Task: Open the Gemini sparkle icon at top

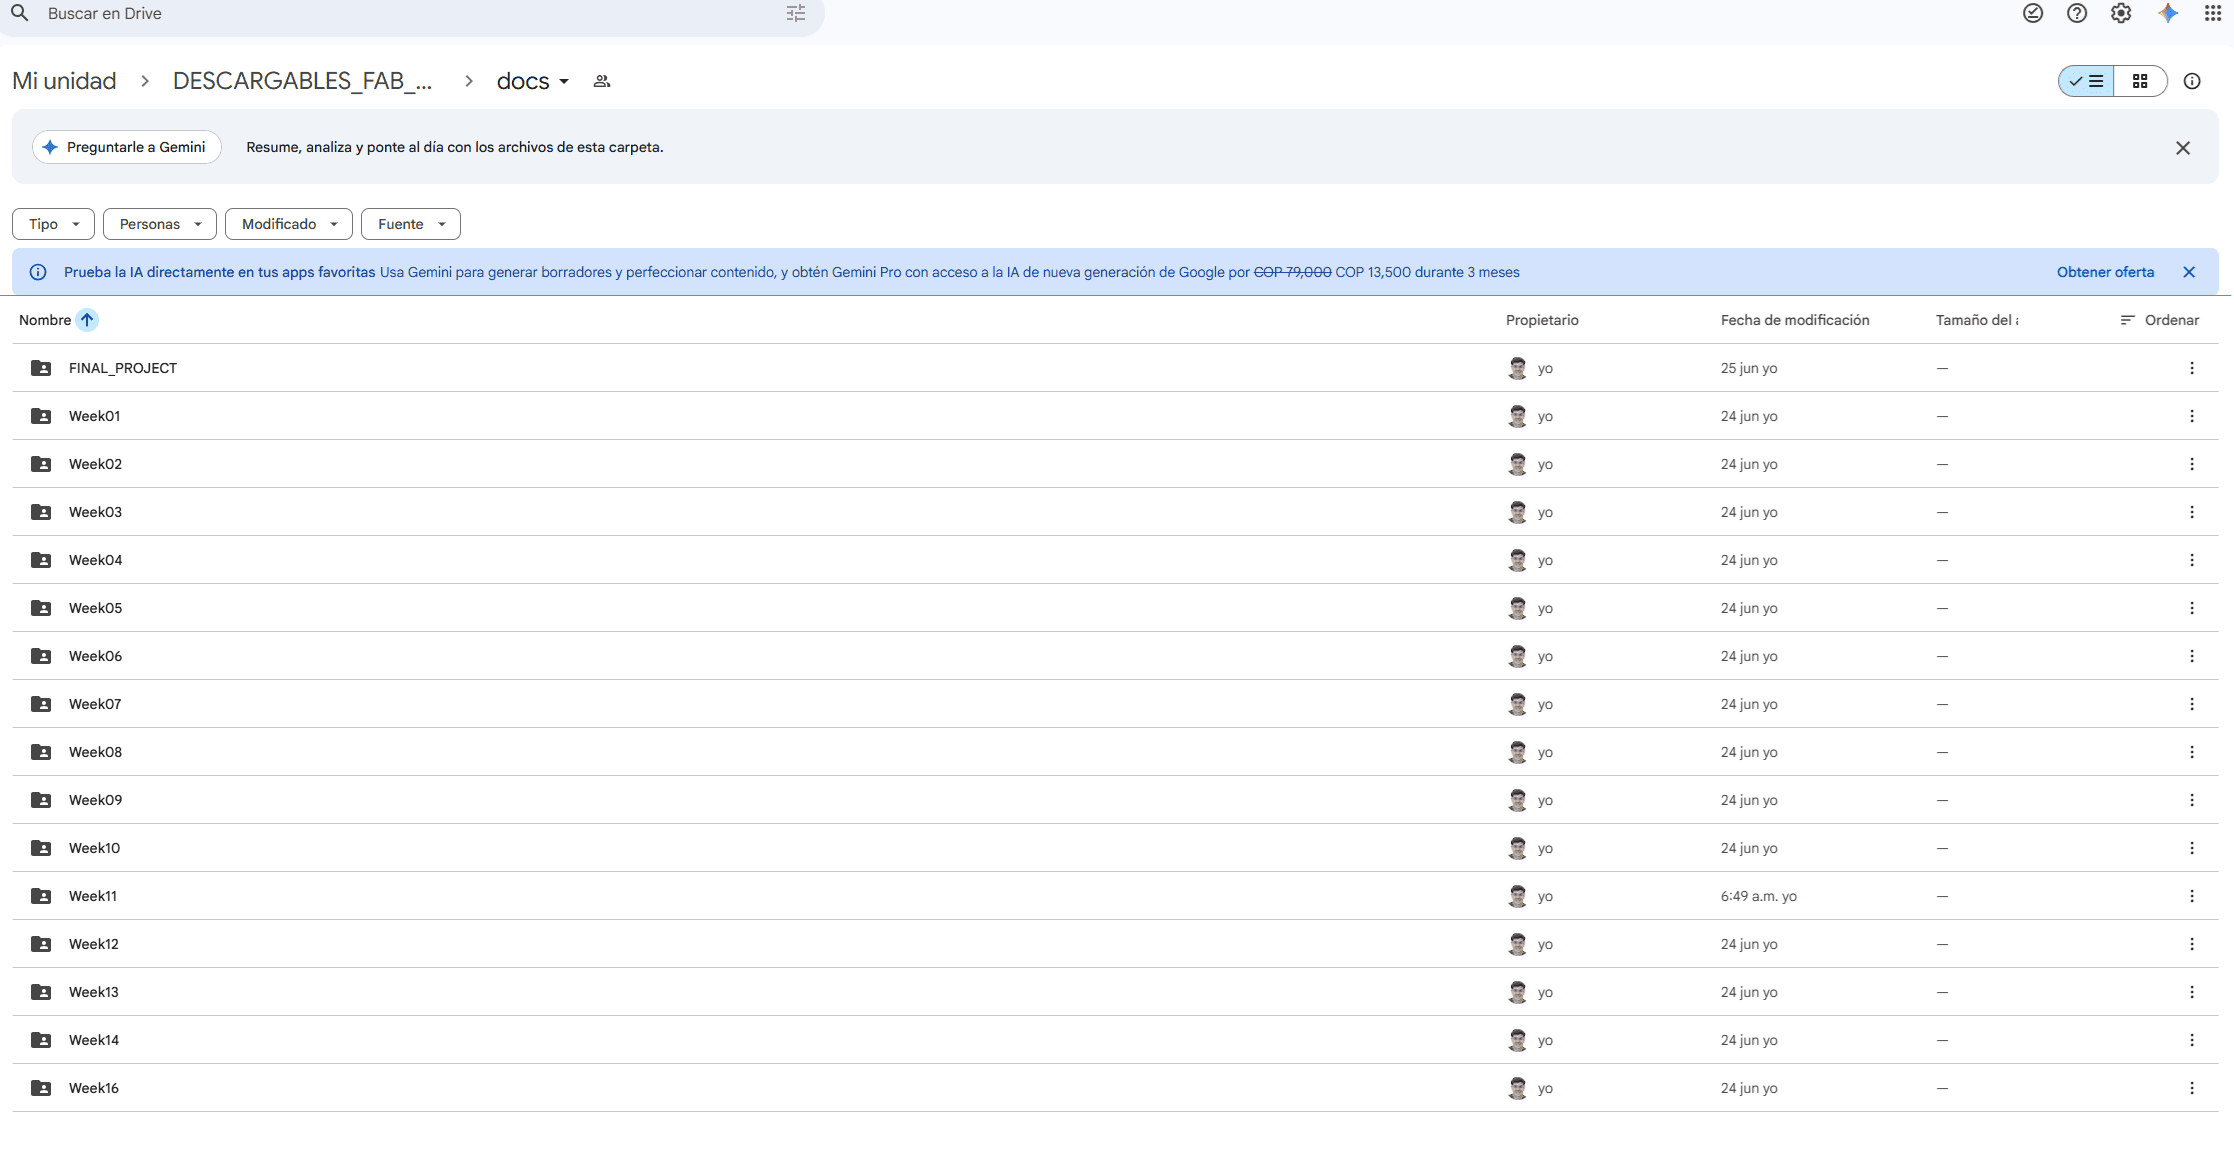Action: [x=2168, y=13]
